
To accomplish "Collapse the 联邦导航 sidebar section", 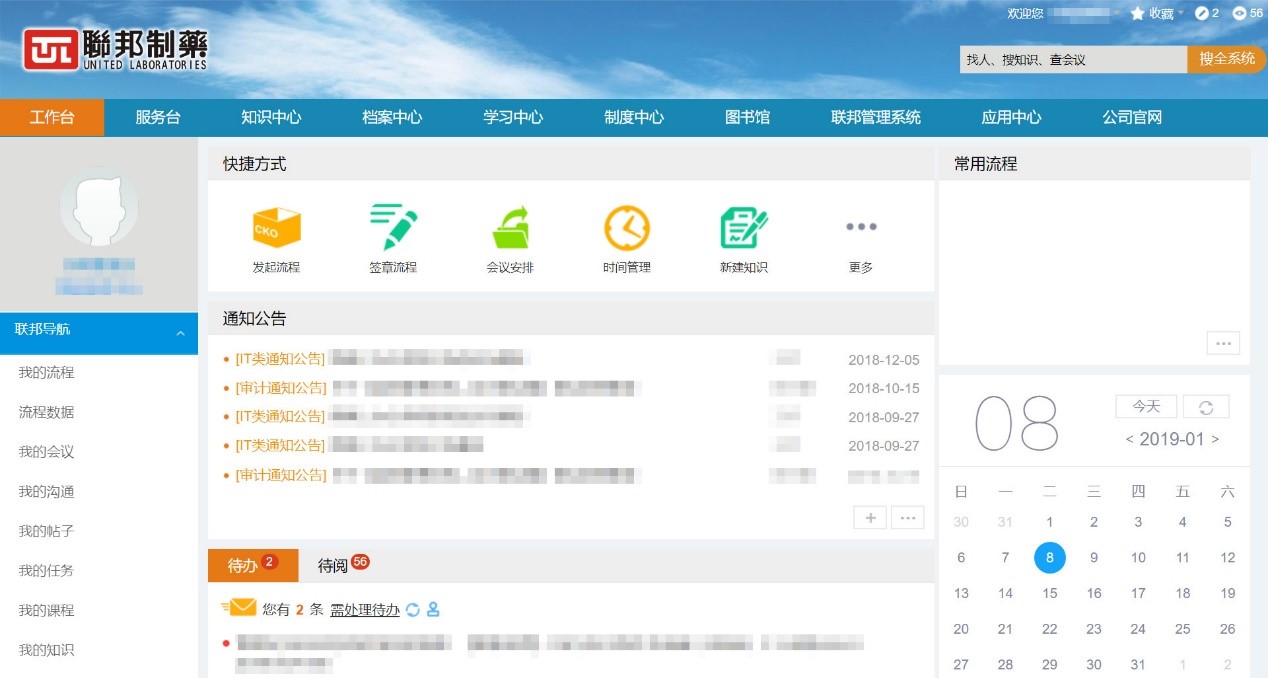I will [180, 334].
